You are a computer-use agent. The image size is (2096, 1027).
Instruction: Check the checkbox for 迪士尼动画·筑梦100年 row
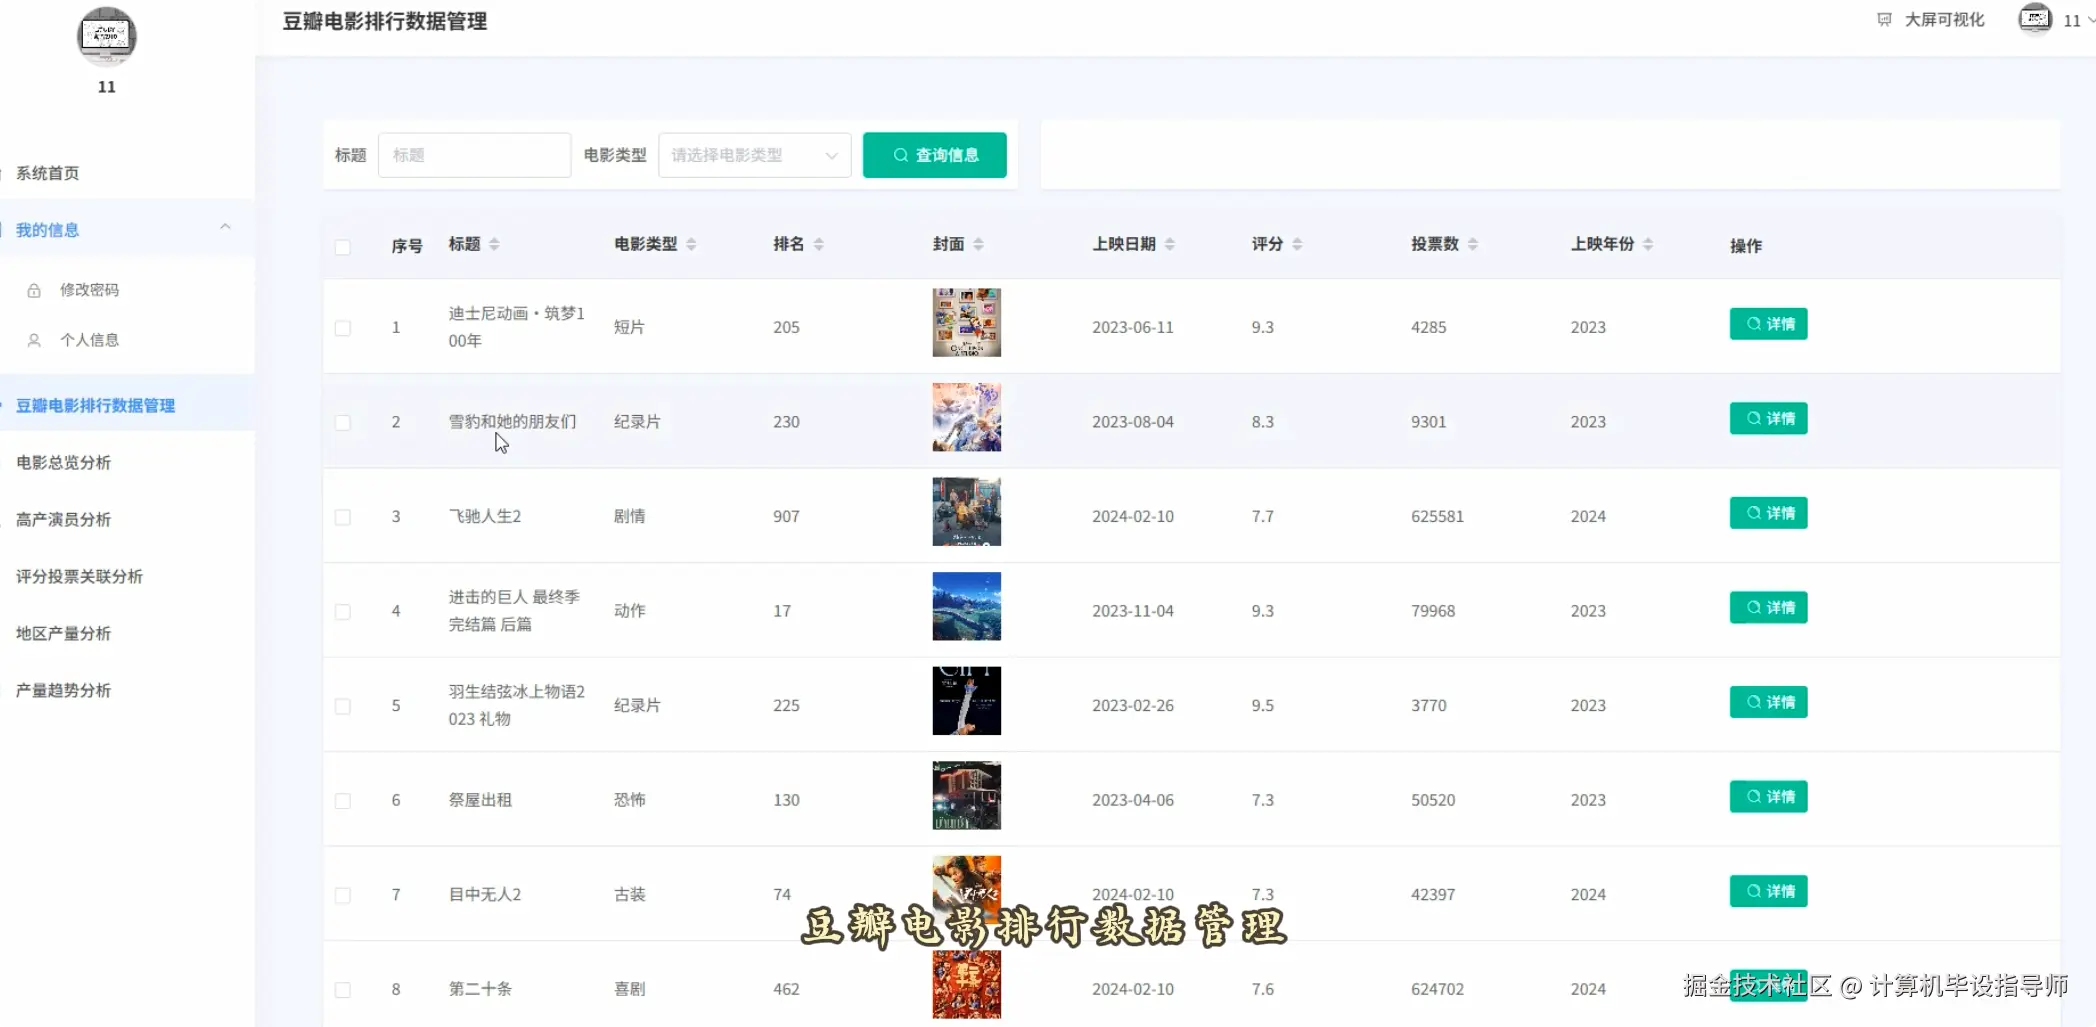344,327
